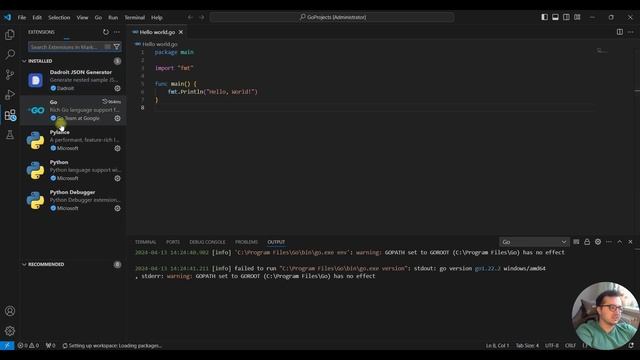640x360 pixels.
Task: Go back in navigation history
Action: (x=190, y=17)
